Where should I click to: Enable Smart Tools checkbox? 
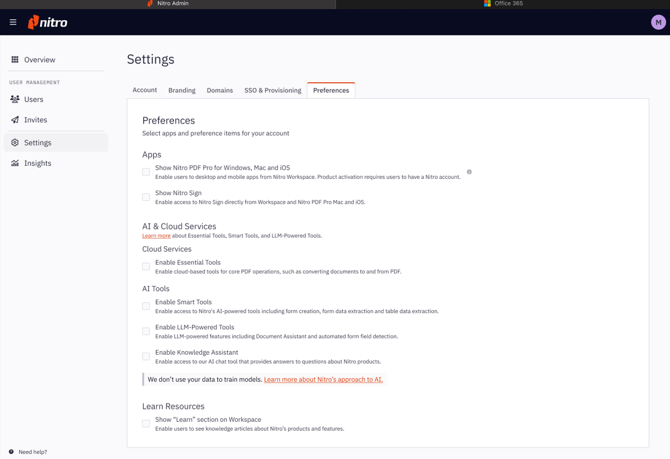[x=146, y=306]
